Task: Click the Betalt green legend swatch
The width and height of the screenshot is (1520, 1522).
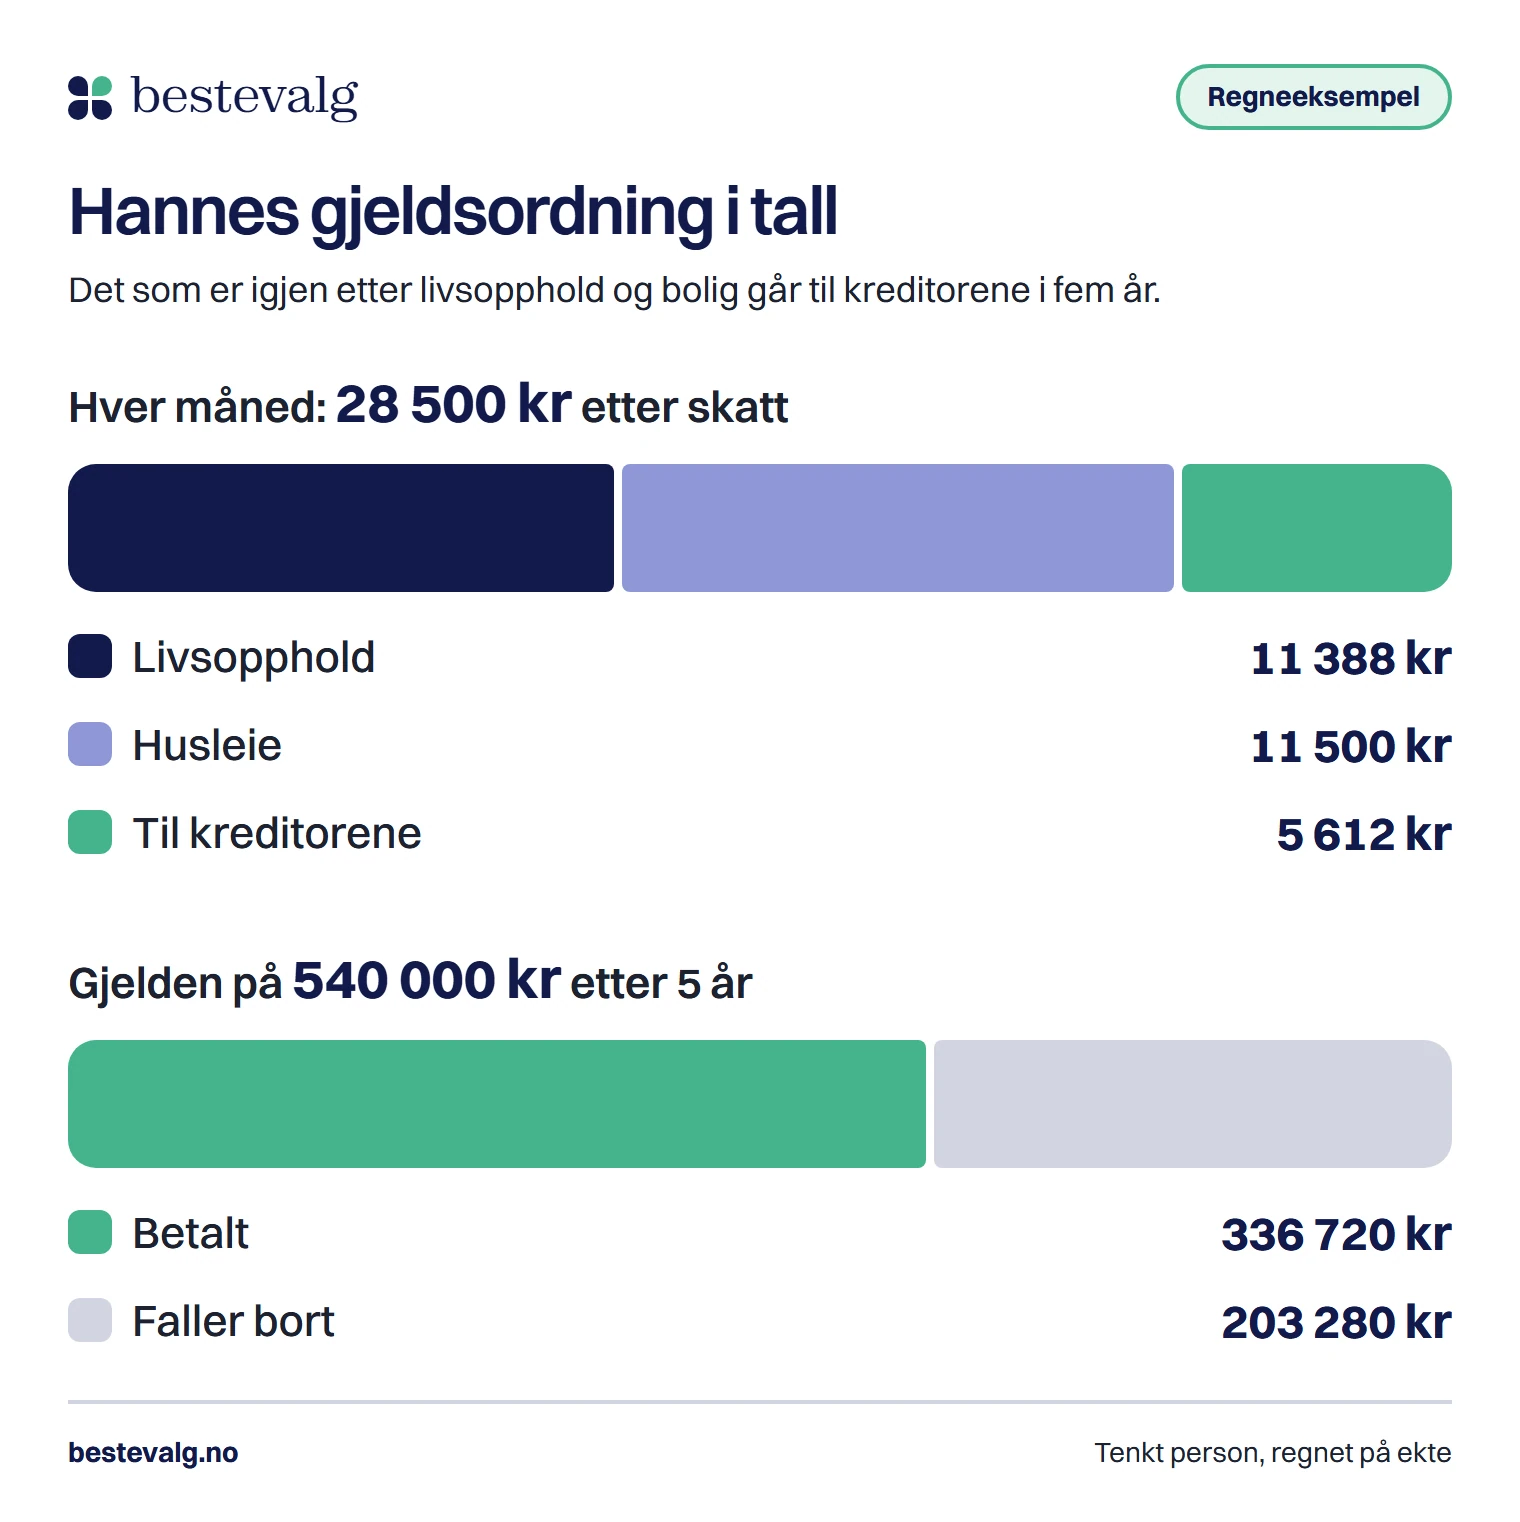Action: tap(90, 1232)
